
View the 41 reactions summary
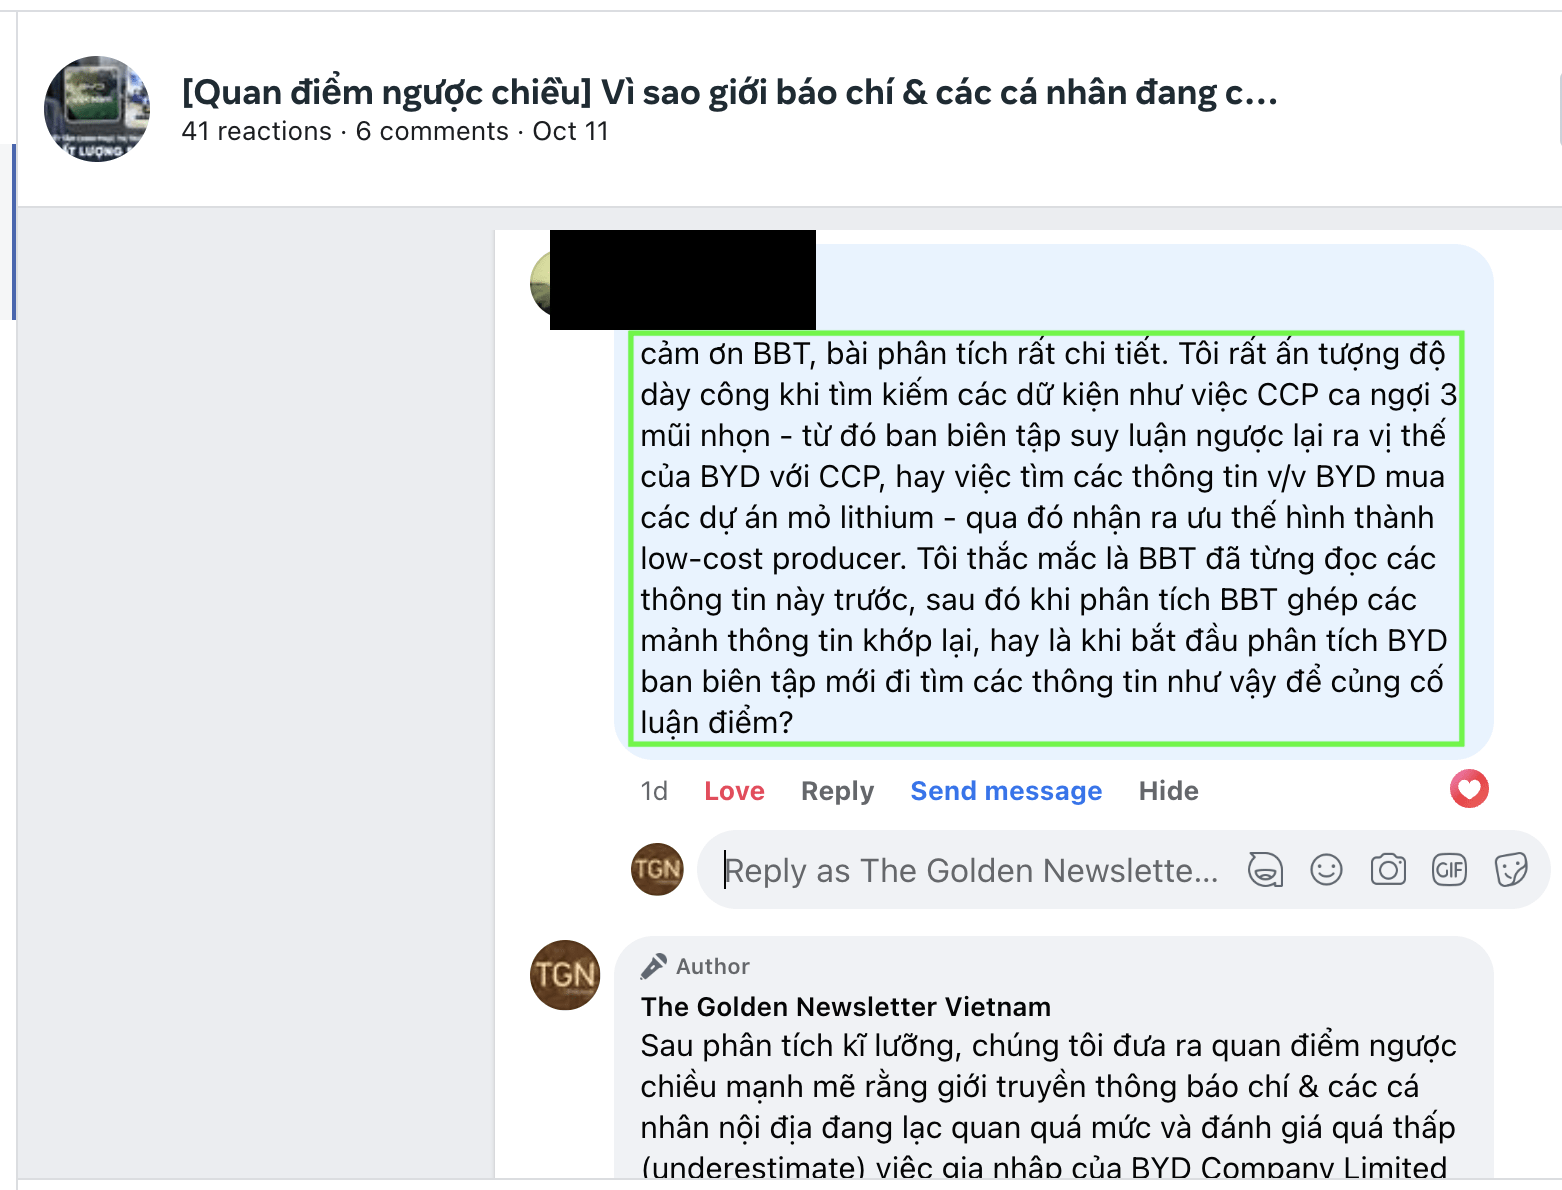tap(256, 131)
